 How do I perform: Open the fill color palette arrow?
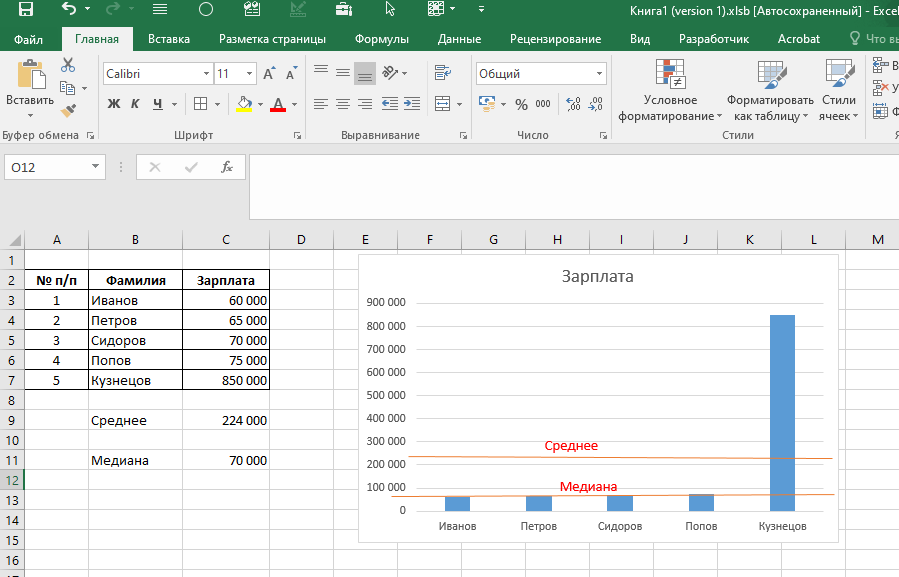point(260,104)
